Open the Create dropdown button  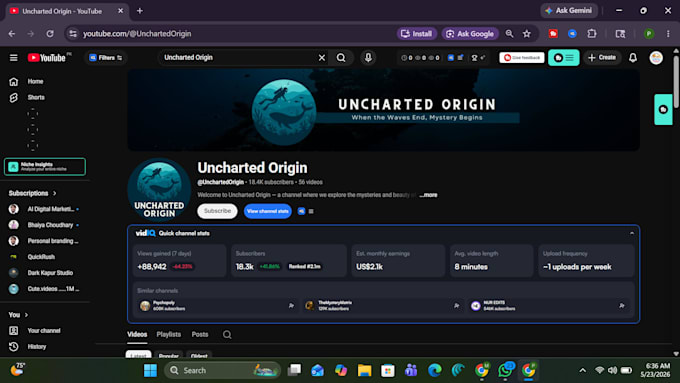[x=602, y=58]
